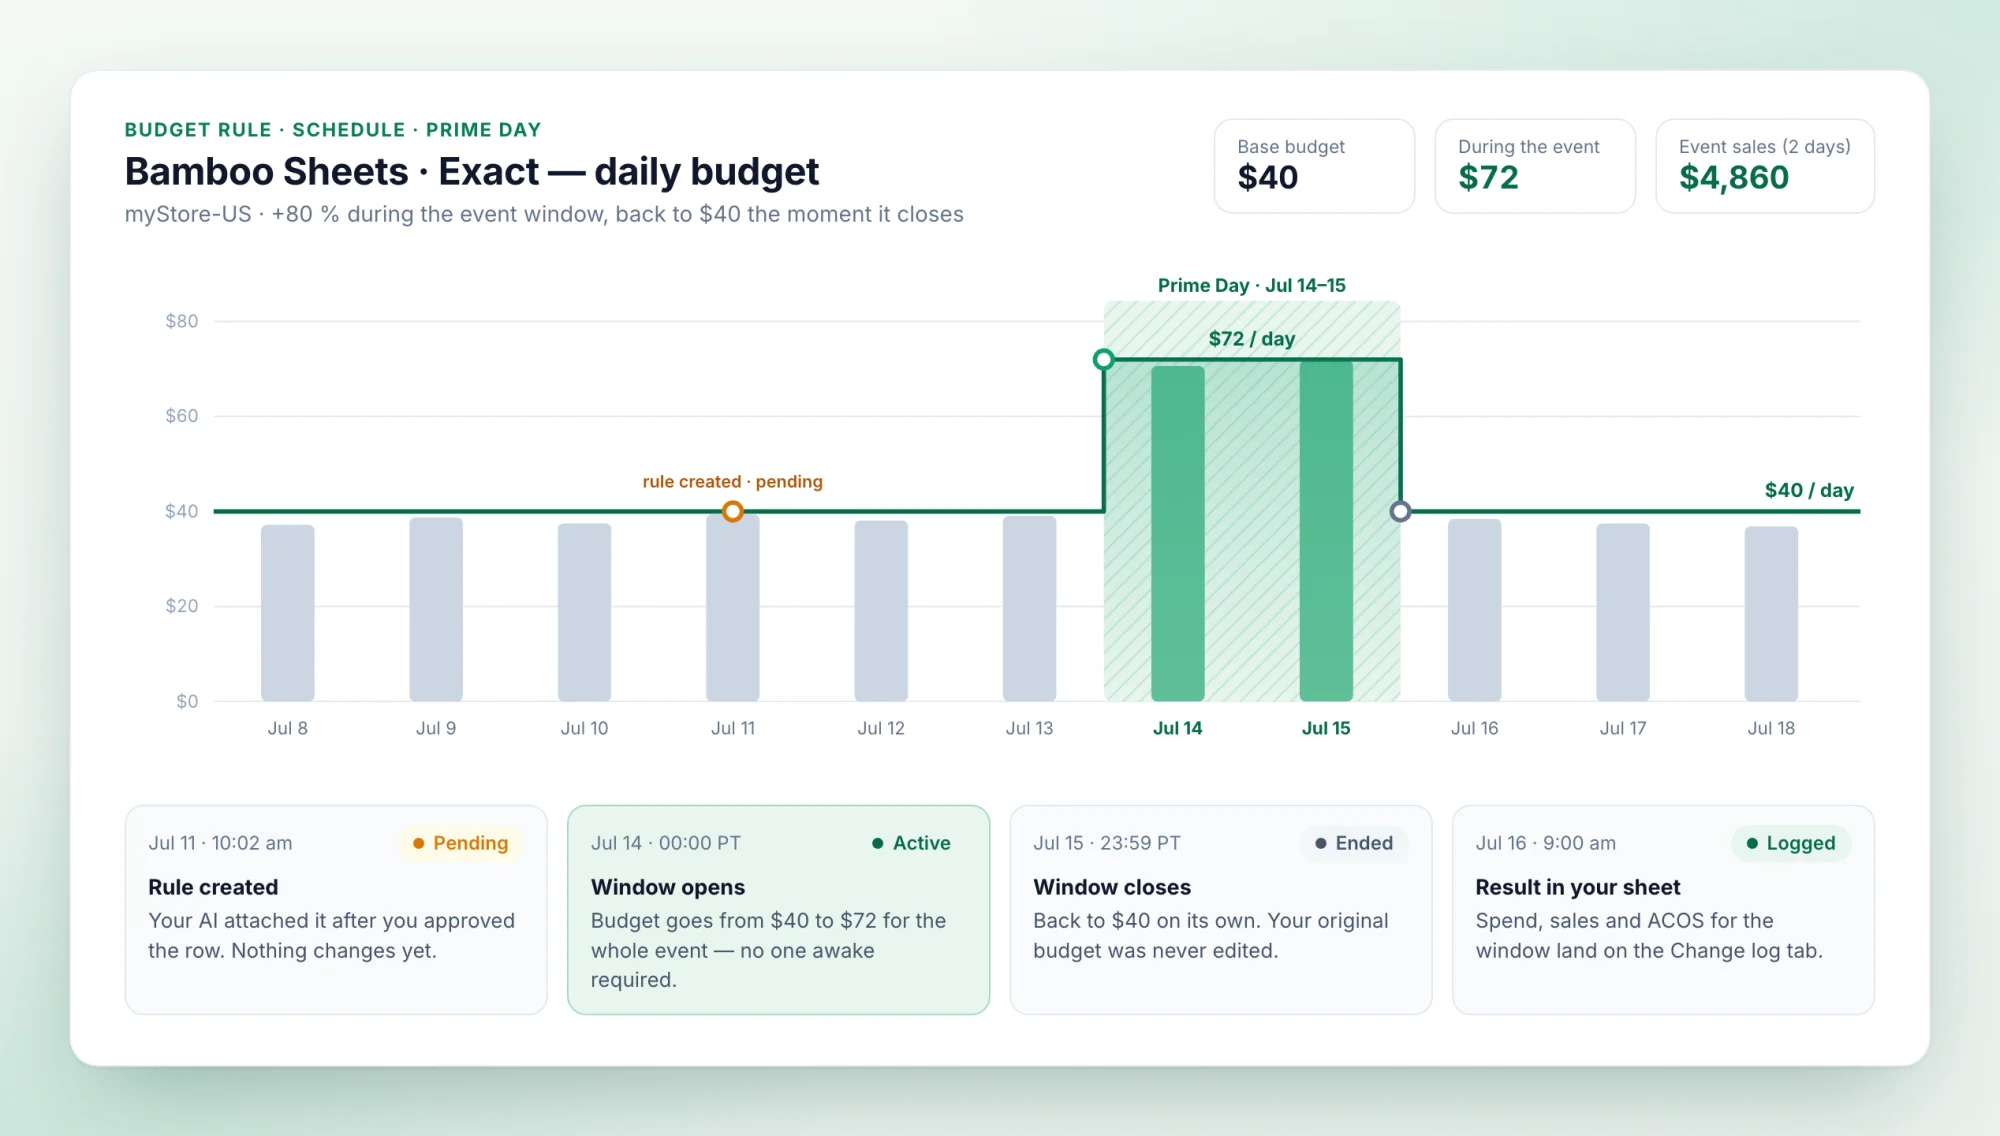Open the Result in your sheet heading

[1578, 887]
